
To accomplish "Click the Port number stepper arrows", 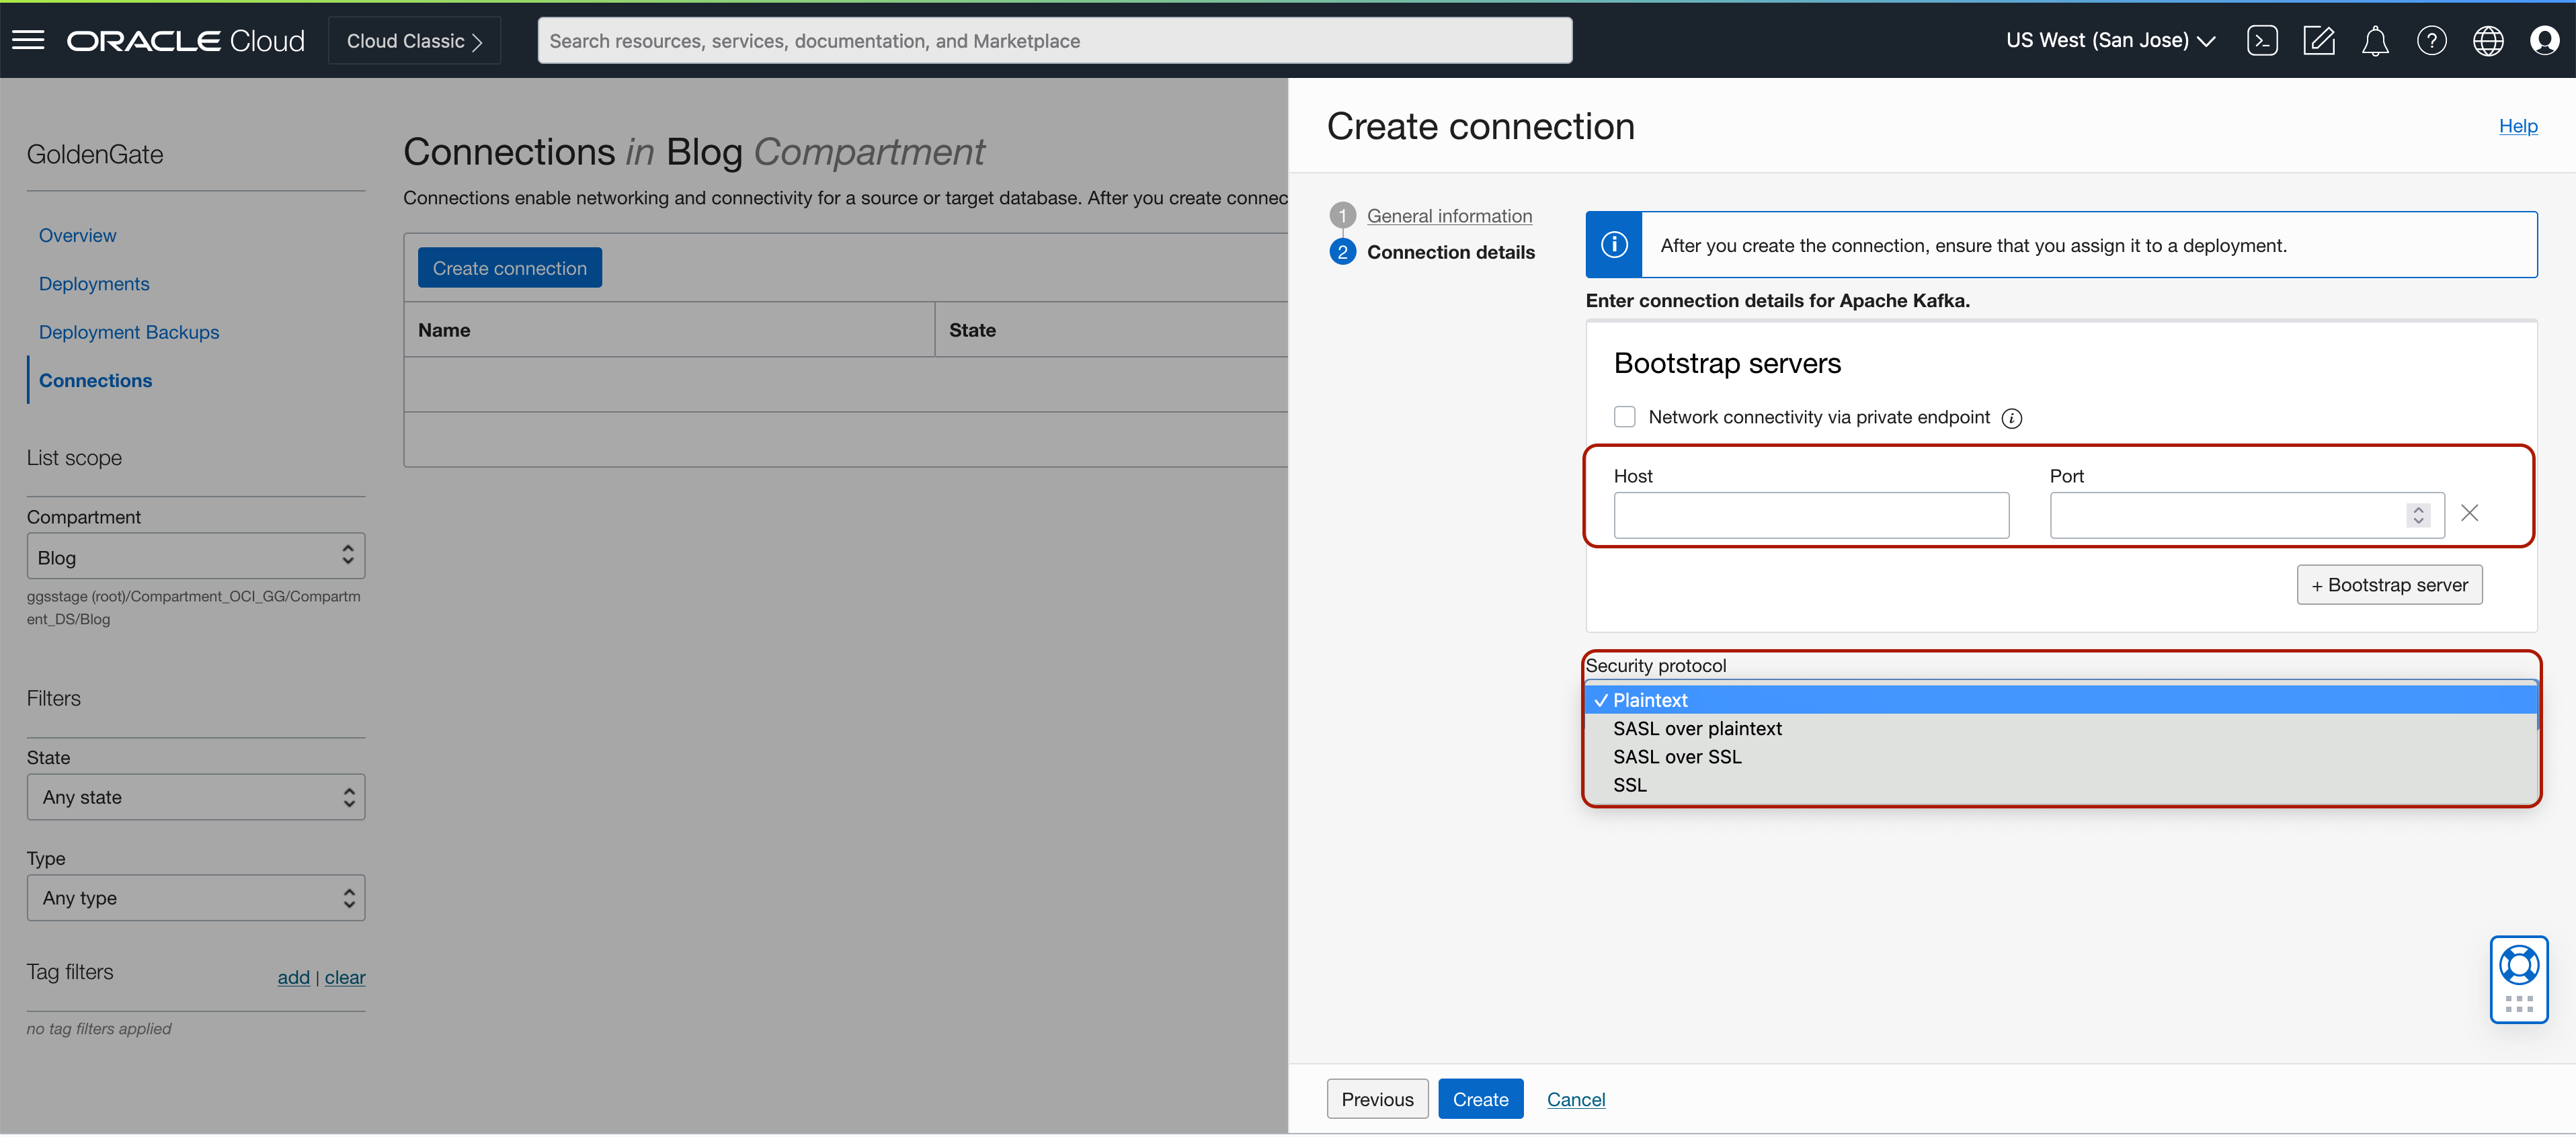I will click(2418, 515).
